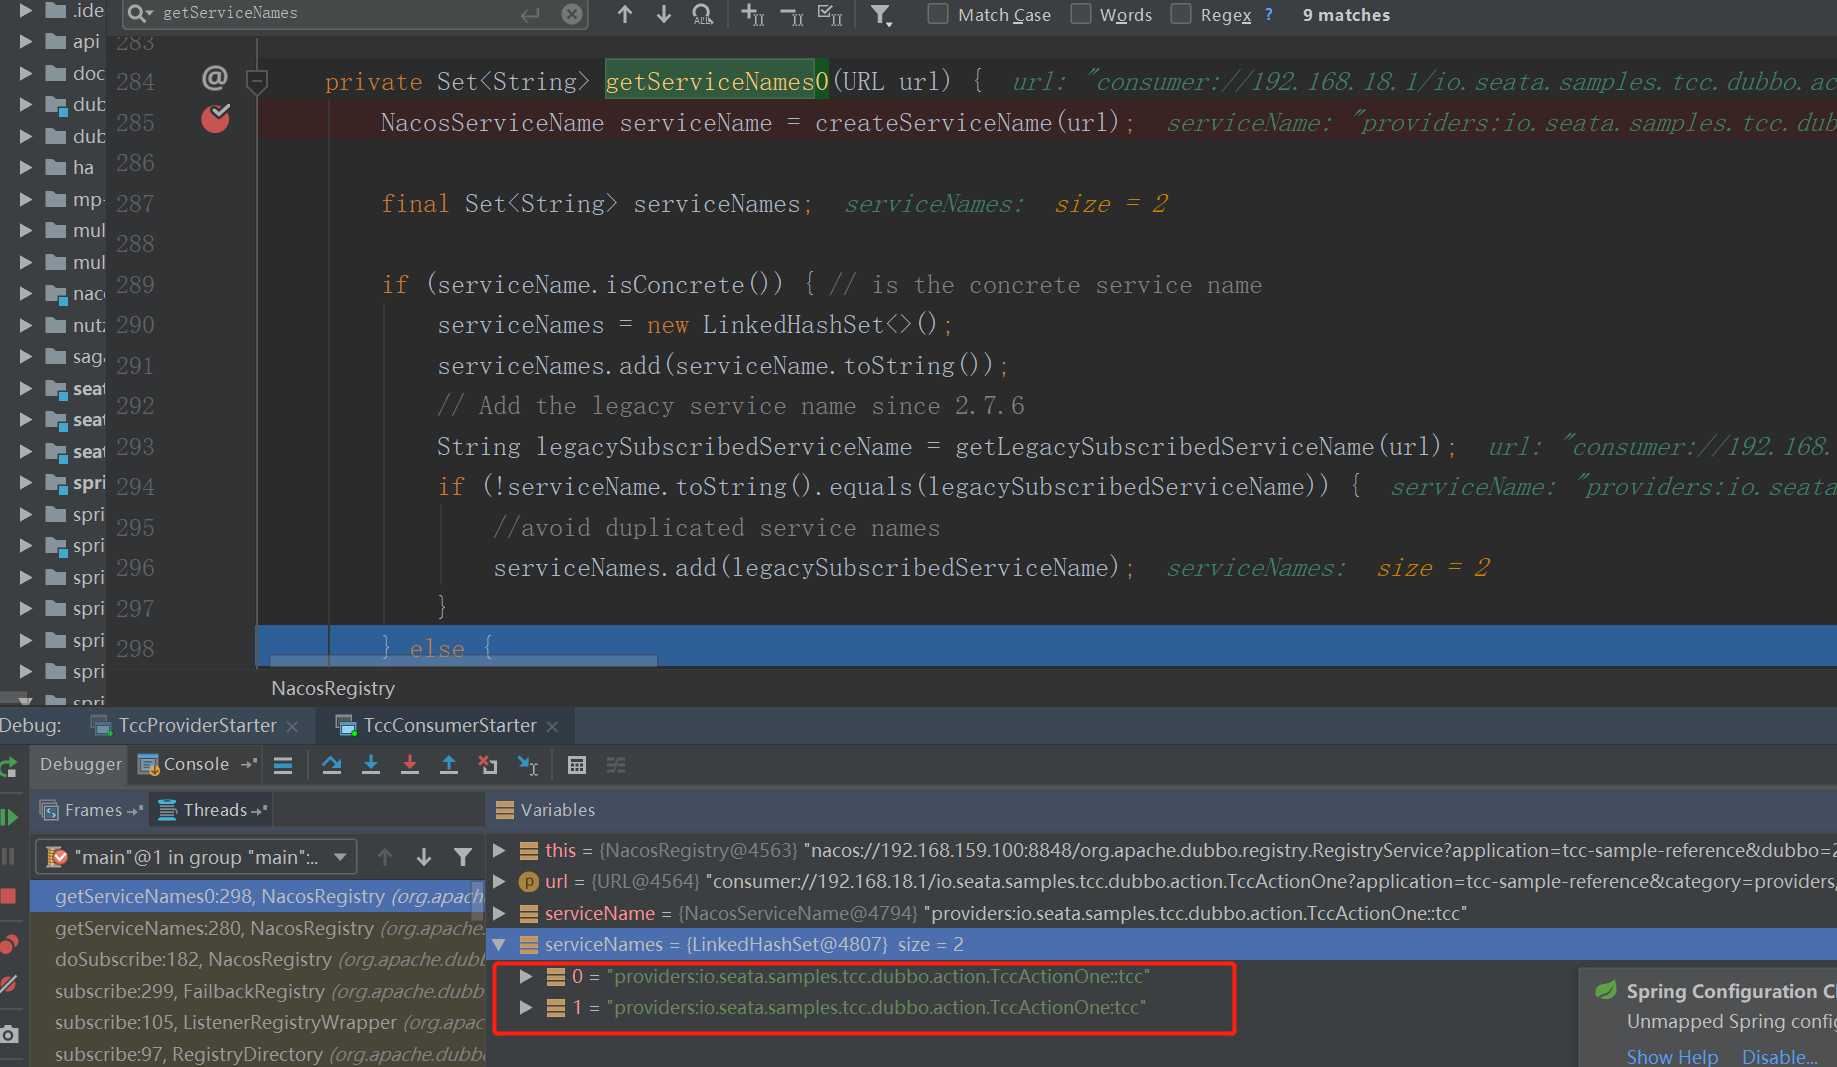Viewport: 1837px width, 1067px height.
Task: Expand serviceNames element 1
Action: tap(526, 1008)
